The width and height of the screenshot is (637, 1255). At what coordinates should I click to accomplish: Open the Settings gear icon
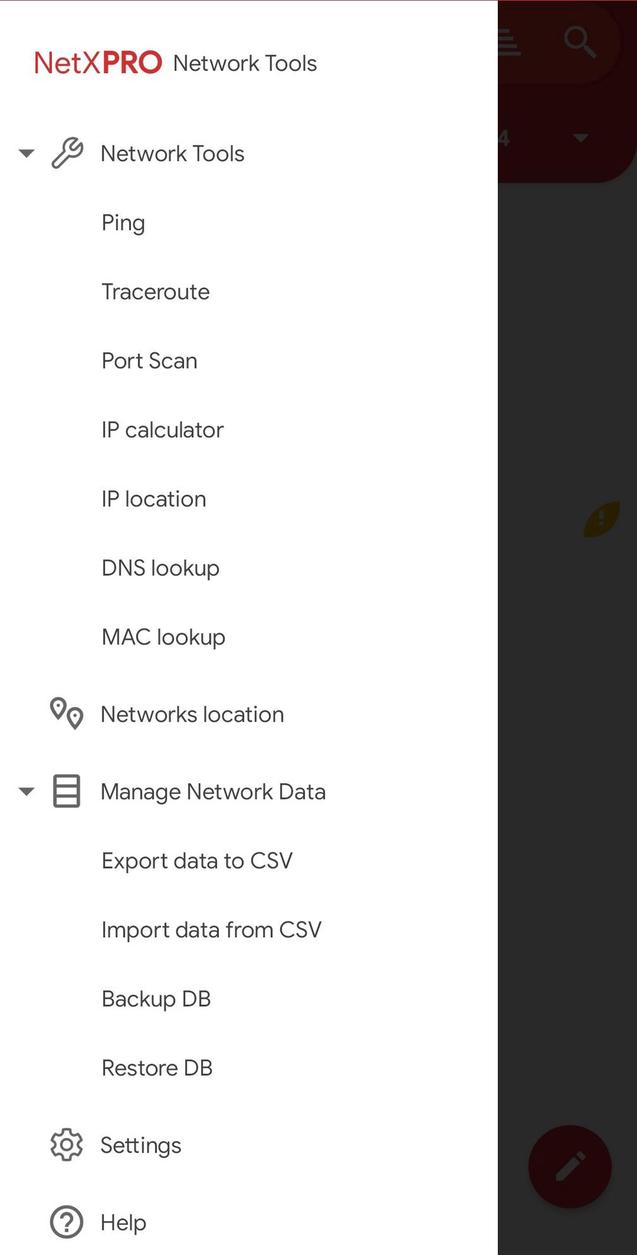pos(66,1144)
